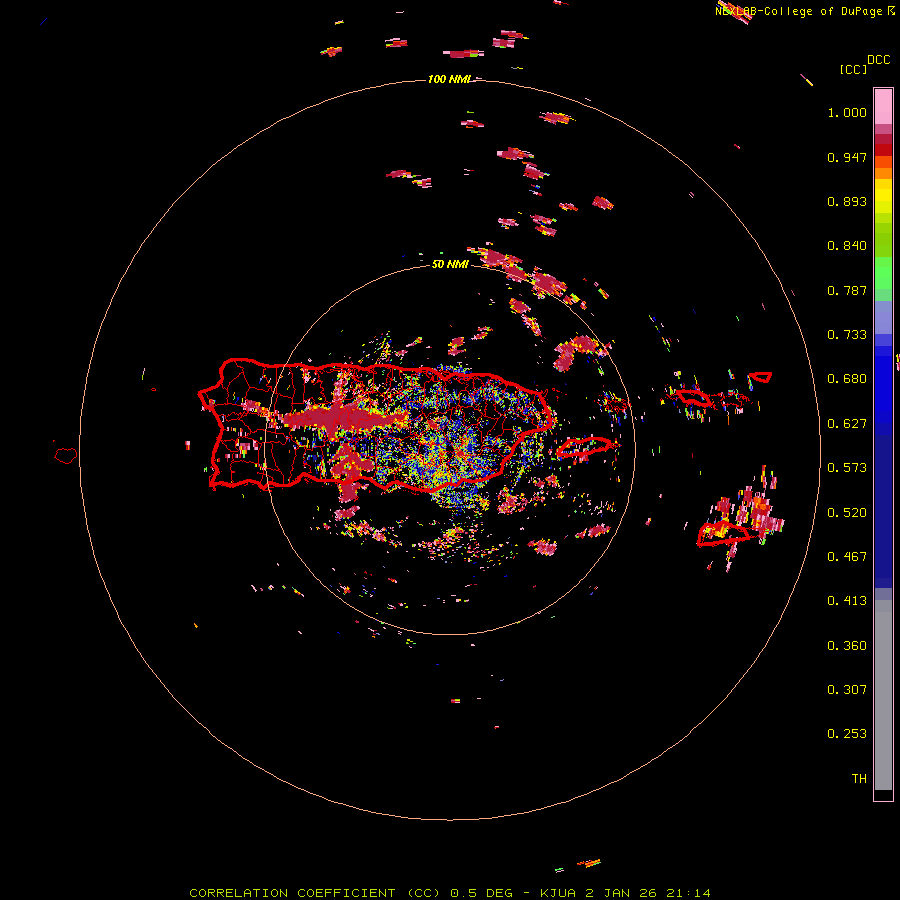The width and height of the screenshot is (900, 900).
Task: Select the 1.000 scale value
Action: pyautogui.click(x=847, y=112)
